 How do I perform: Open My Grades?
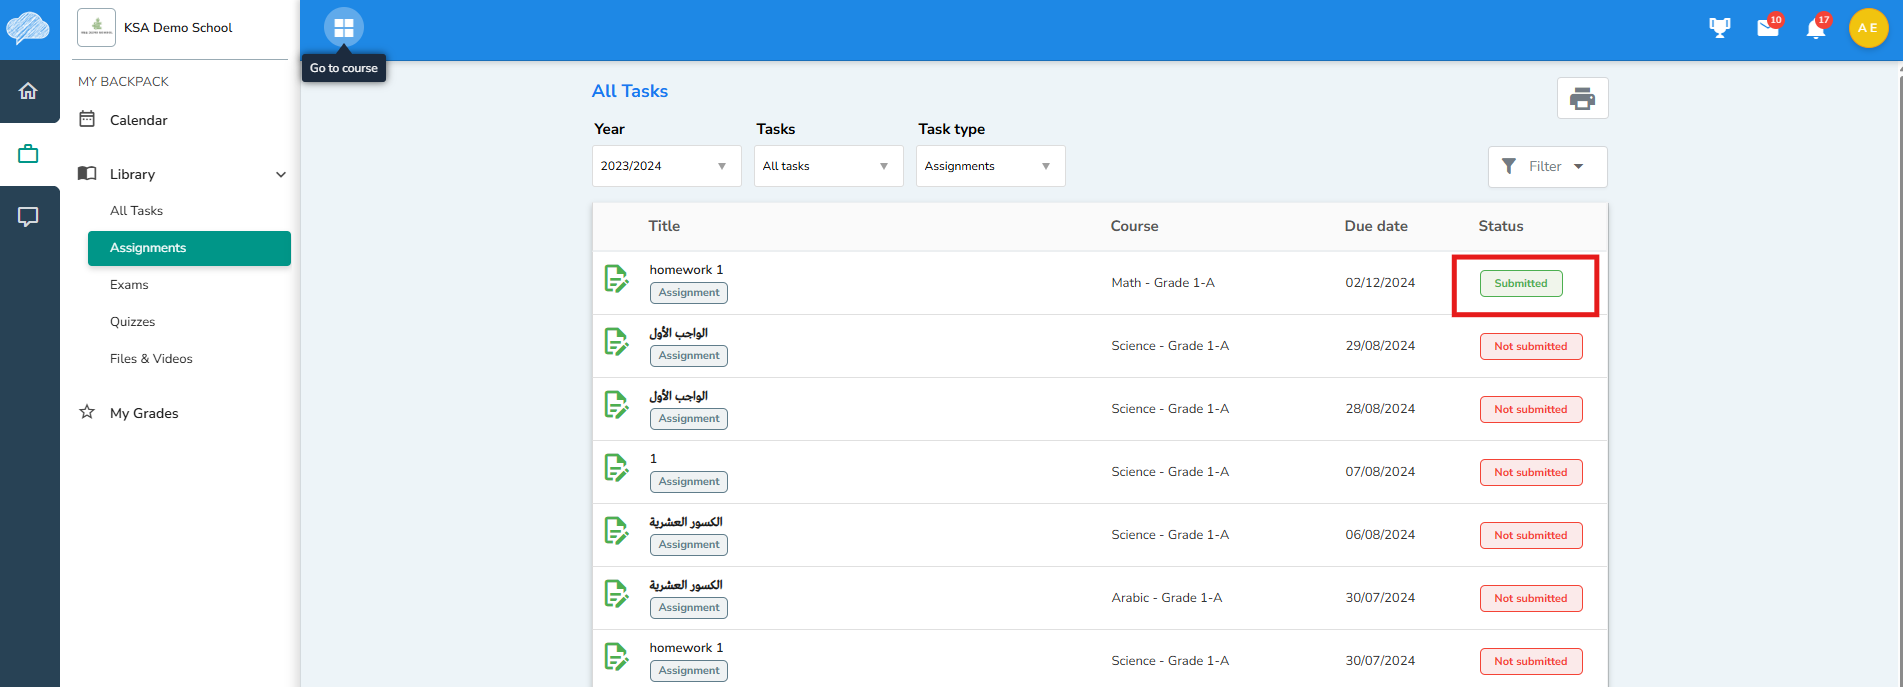tap(144, 413)
